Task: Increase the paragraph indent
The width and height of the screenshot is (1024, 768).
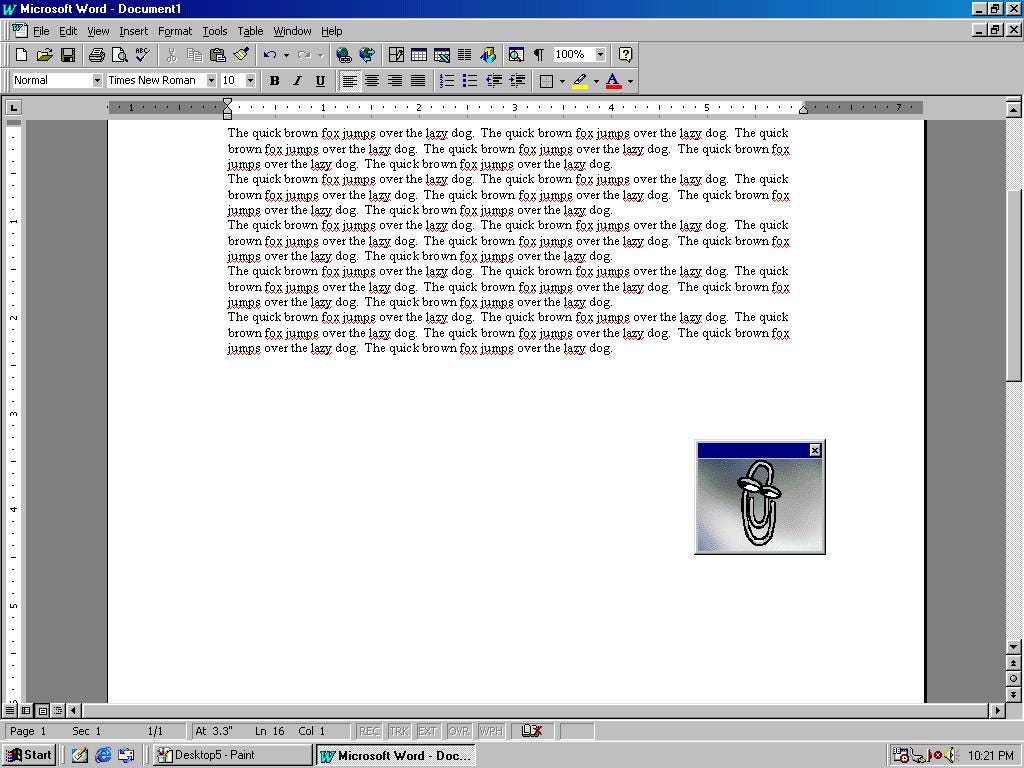Action: [517, 80]
